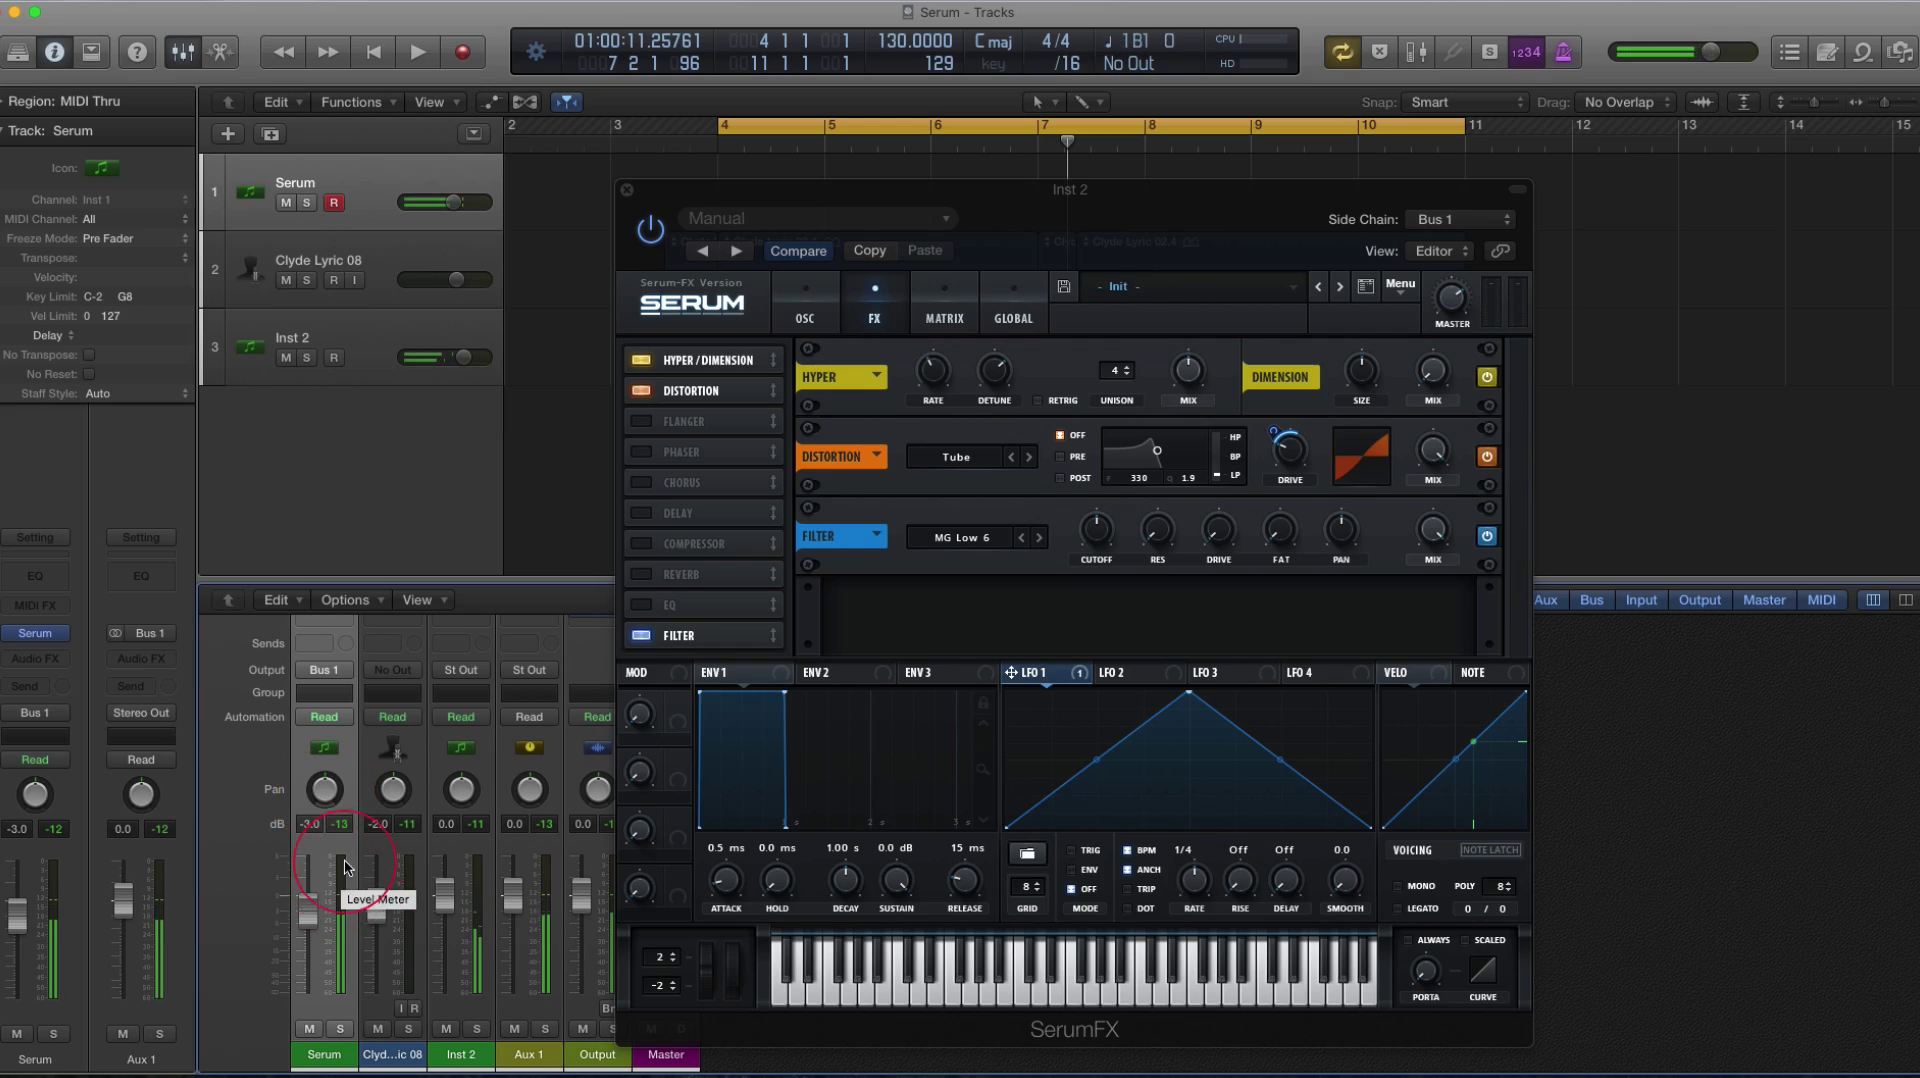Open the Serum Menu button
This screenshot has height=1078, width=1920.
click(x=1400, y=285)
